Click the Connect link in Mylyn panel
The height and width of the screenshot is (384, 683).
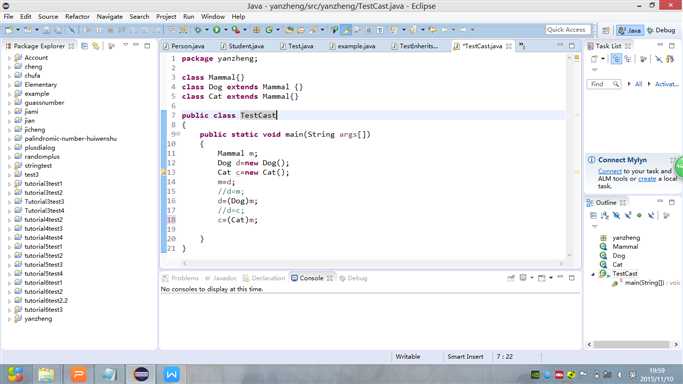pyautogui.click(x=610, y=171)
